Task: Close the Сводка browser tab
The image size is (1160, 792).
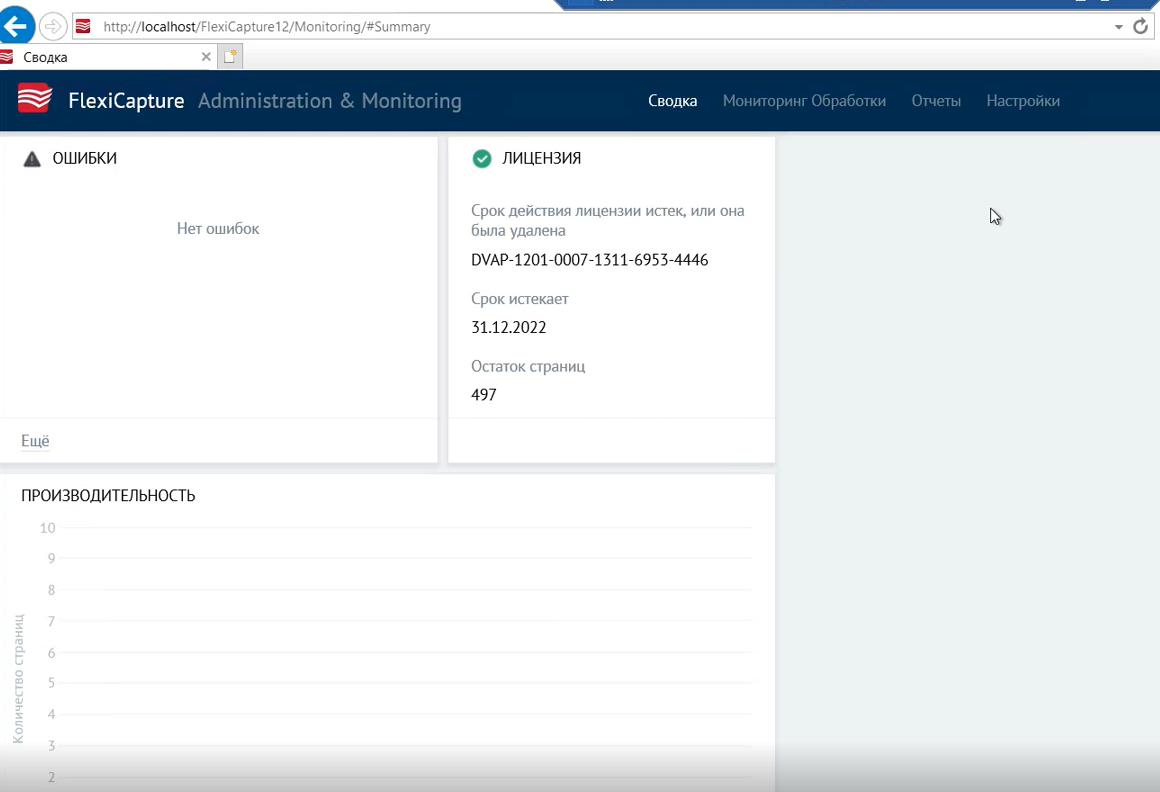Action: [x=206, y=57]
